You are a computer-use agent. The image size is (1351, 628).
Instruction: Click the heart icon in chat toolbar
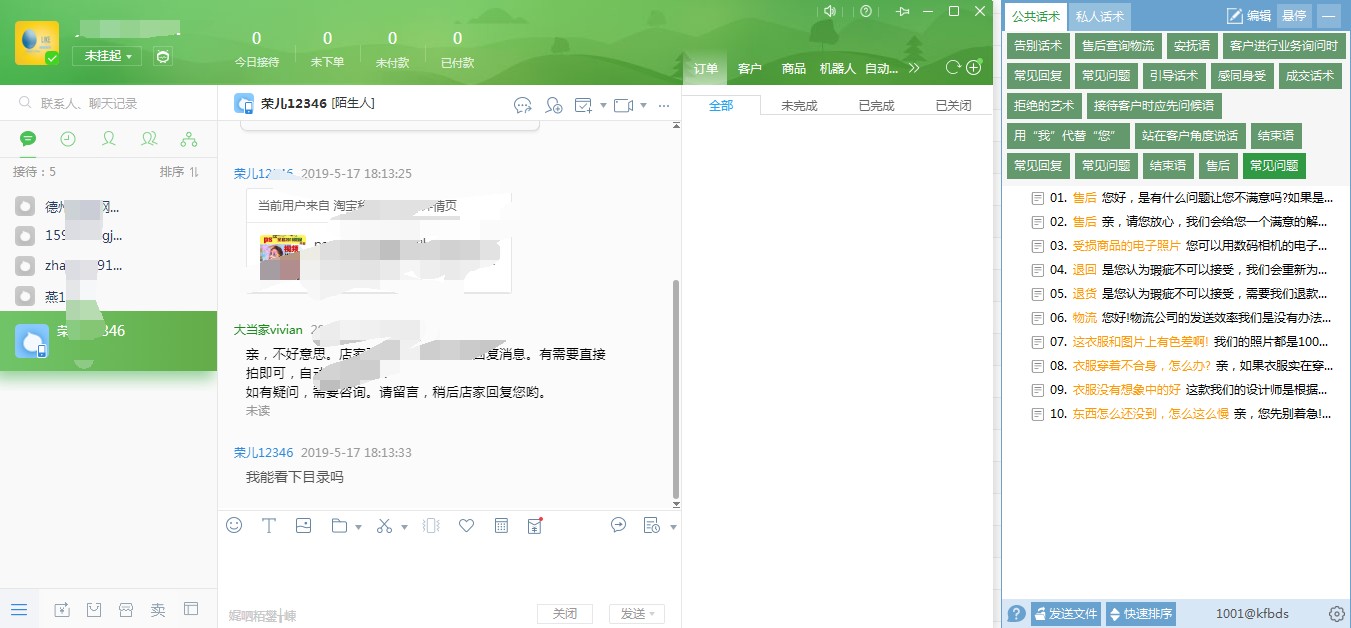tap(466, 525)
